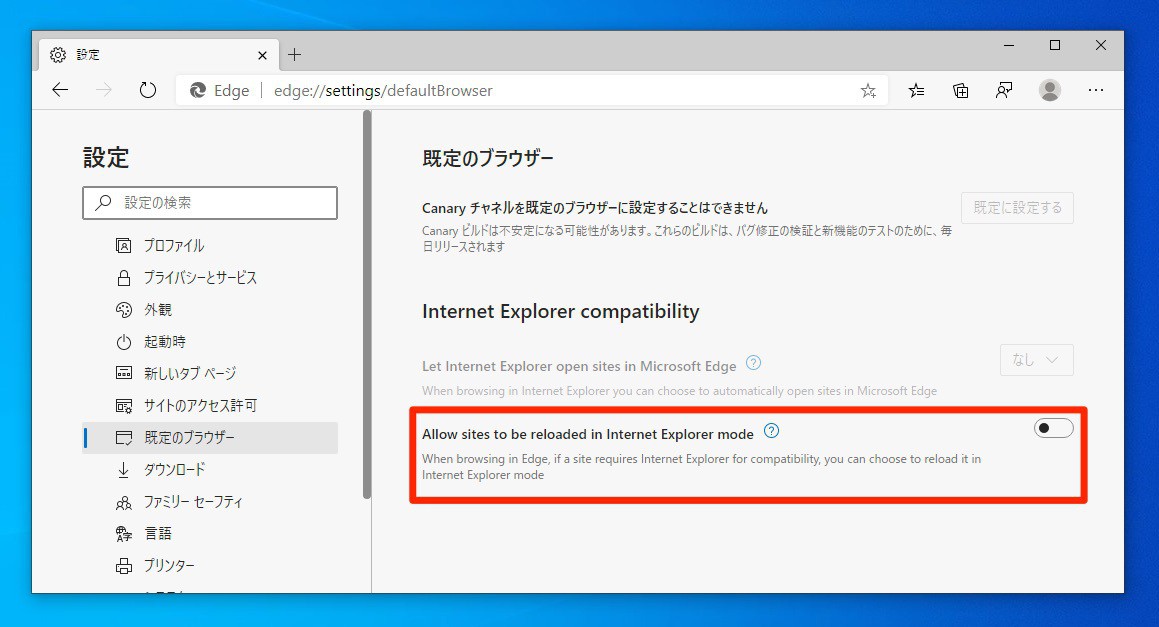Open 外観 settings
The width and height of the screenshot is (1159, 627).
(x=210, y=310)
